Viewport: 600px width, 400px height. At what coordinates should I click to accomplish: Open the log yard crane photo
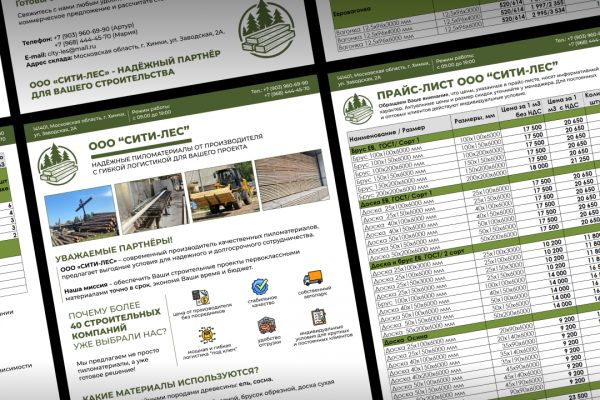point(82,216)
